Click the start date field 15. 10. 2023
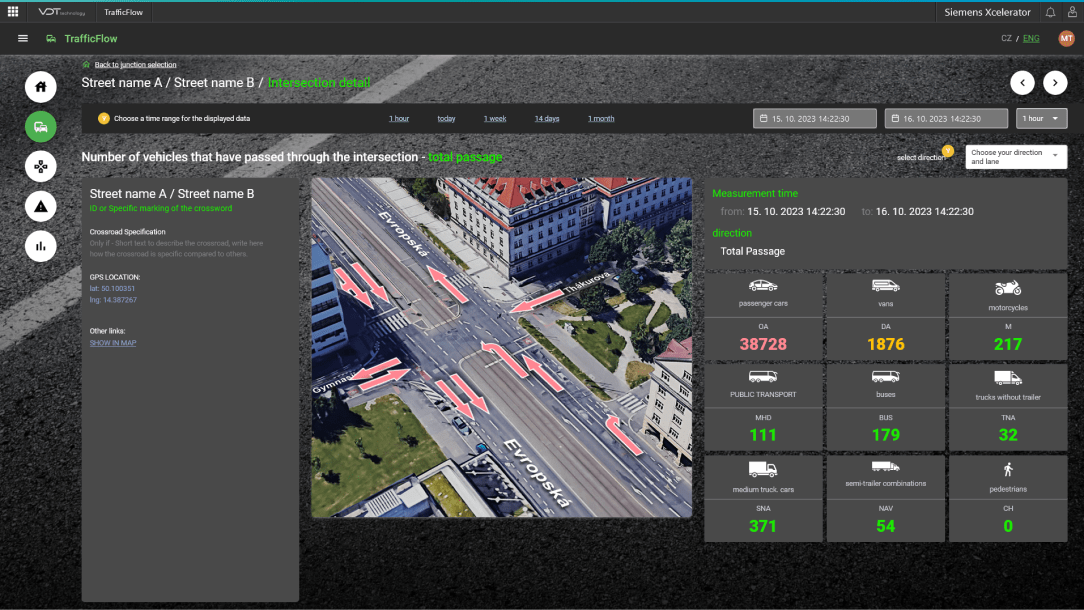Screen dimensions: 1084x610 pyautogui.click(x=814, y=118)
